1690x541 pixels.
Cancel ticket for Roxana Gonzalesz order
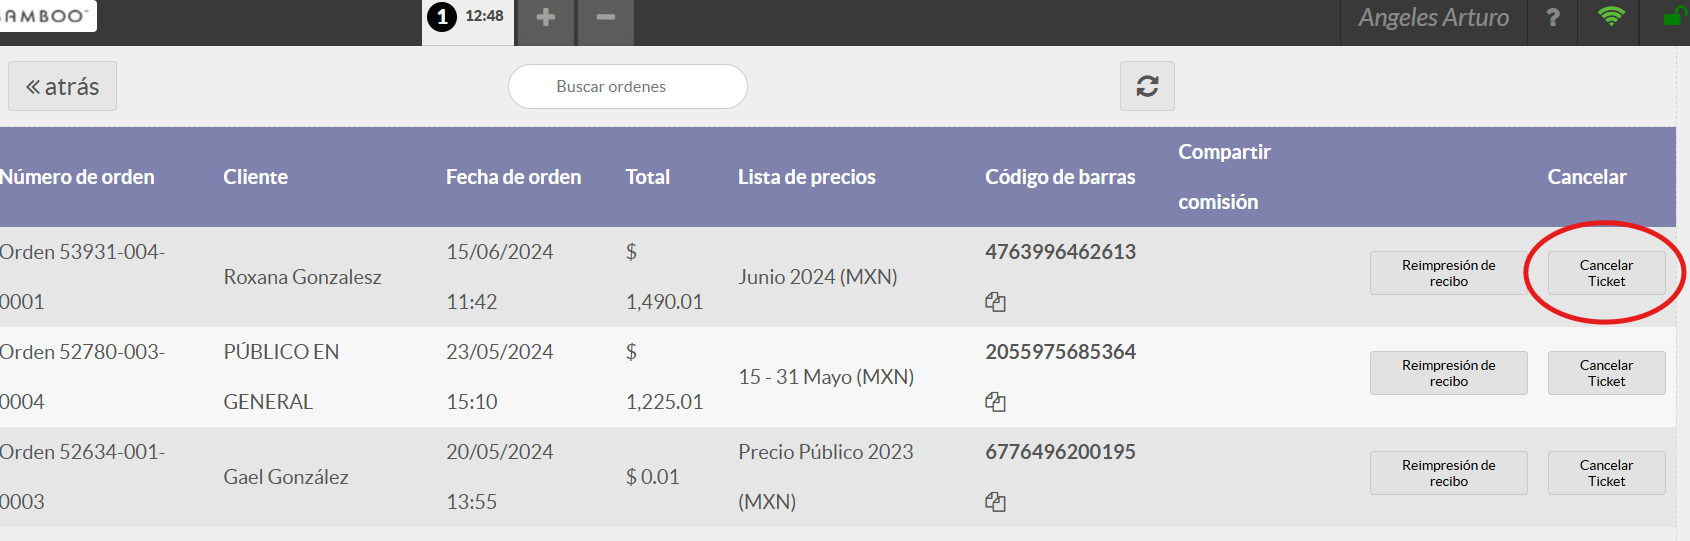pyautogui.click(x=1606, y=273)
